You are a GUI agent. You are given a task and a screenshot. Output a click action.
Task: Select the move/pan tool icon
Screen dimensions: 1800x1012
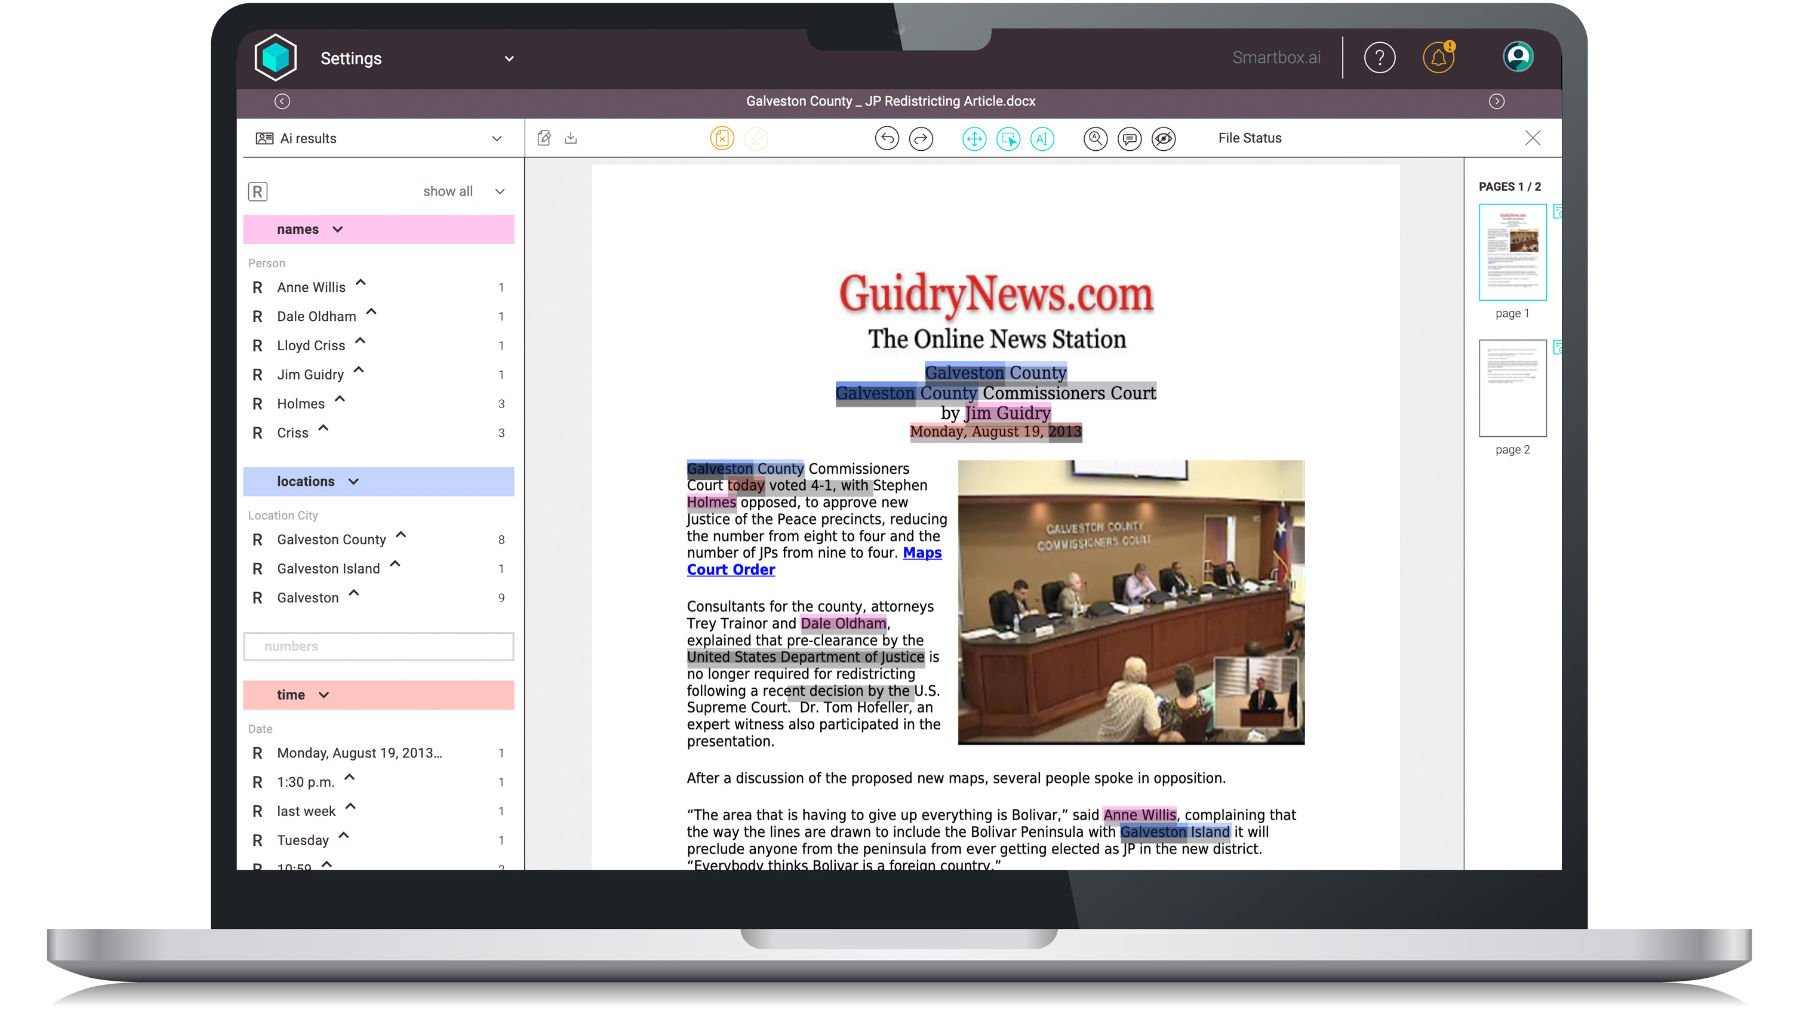tap(974, 139)
